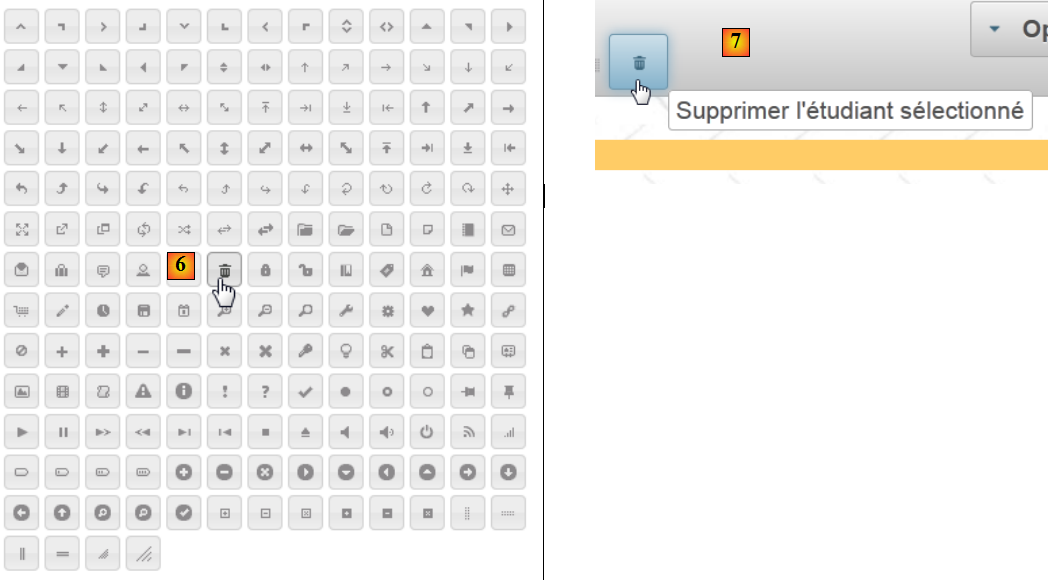Click the trash icon in the icon grid
The height and width of the screenshot is (580, 1051).
225,270
